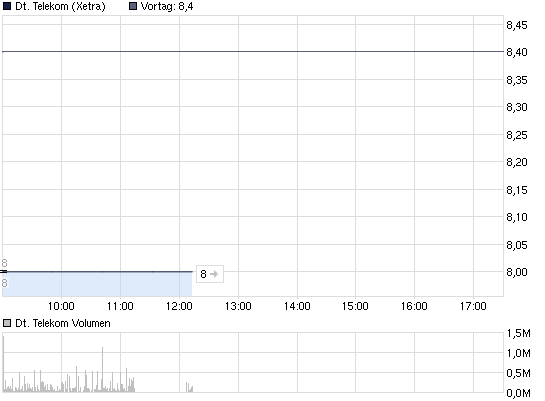Click the 11:00 time axis label
The width and height of the screenshot is (545, 401).
(x=120, y=306)
